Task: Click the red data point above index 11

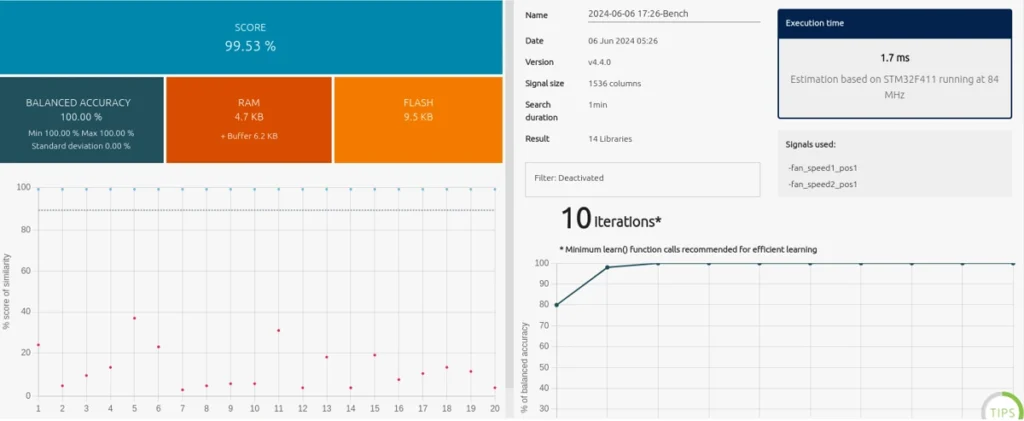Action: pyautogui.click(x=278, y=330)
